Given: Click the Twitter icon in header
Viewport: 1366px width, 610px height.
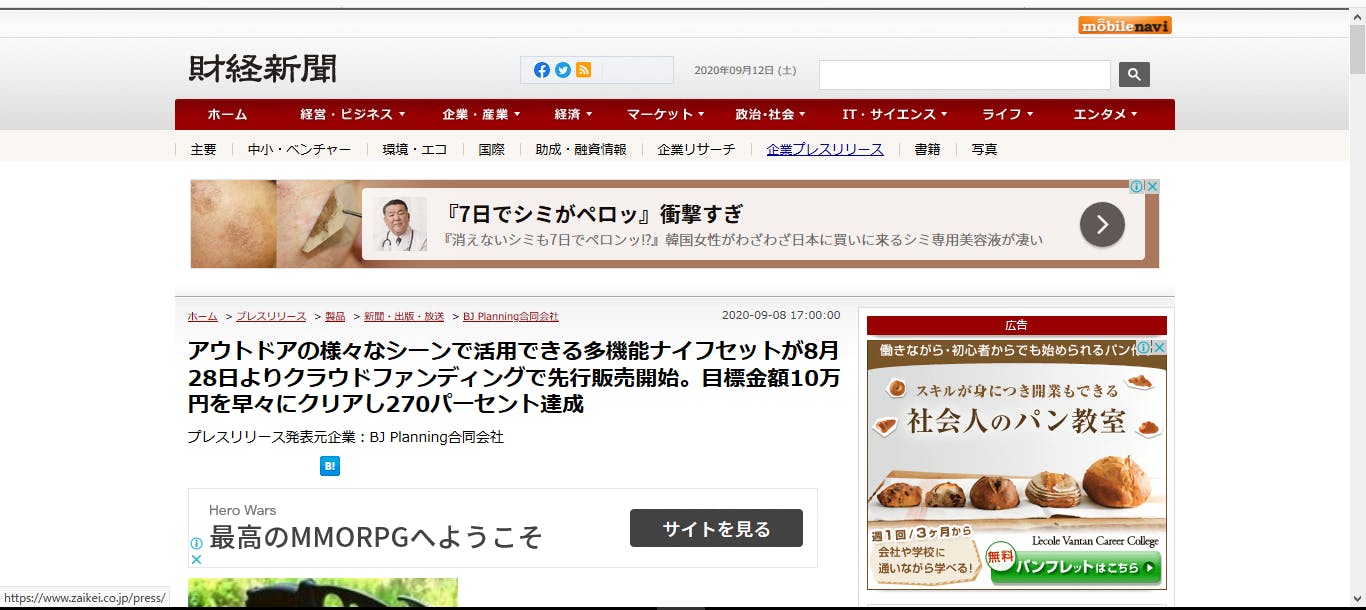Looking at the screenshot, I should click(563, 70).
